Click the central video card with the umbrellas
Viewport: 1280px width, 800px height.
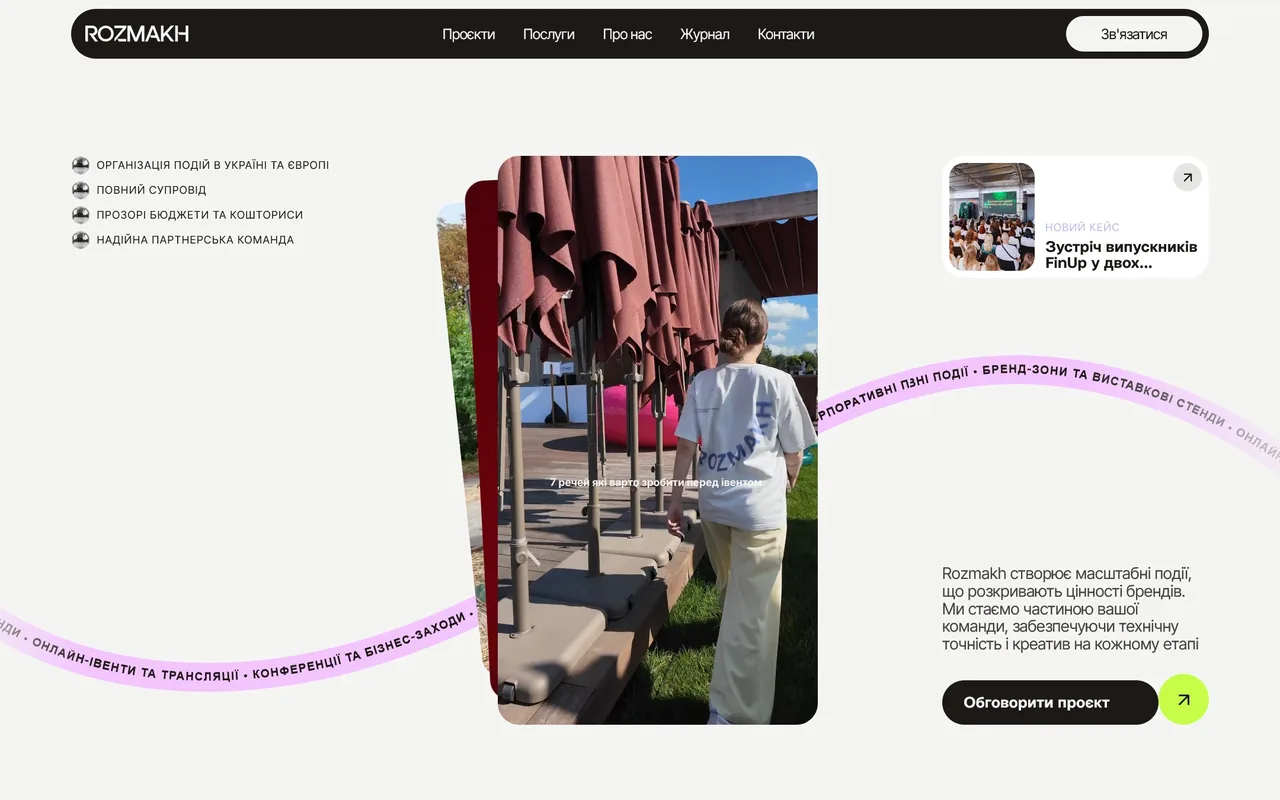[x=658, y=440]
